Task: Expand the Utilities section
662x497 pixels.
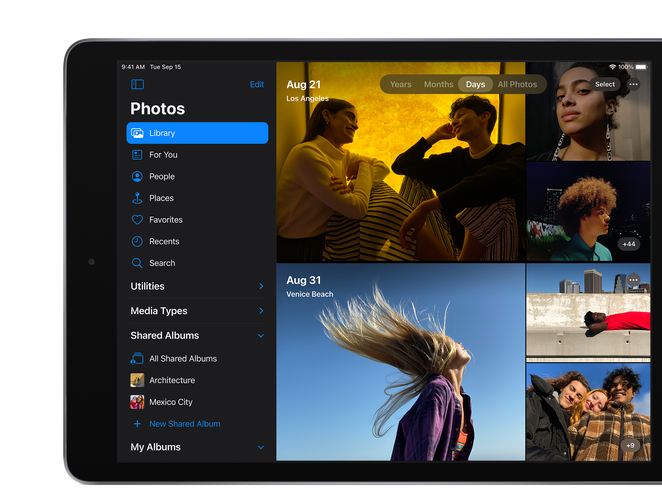Action: pyautogui.click(x=261, y=287)
